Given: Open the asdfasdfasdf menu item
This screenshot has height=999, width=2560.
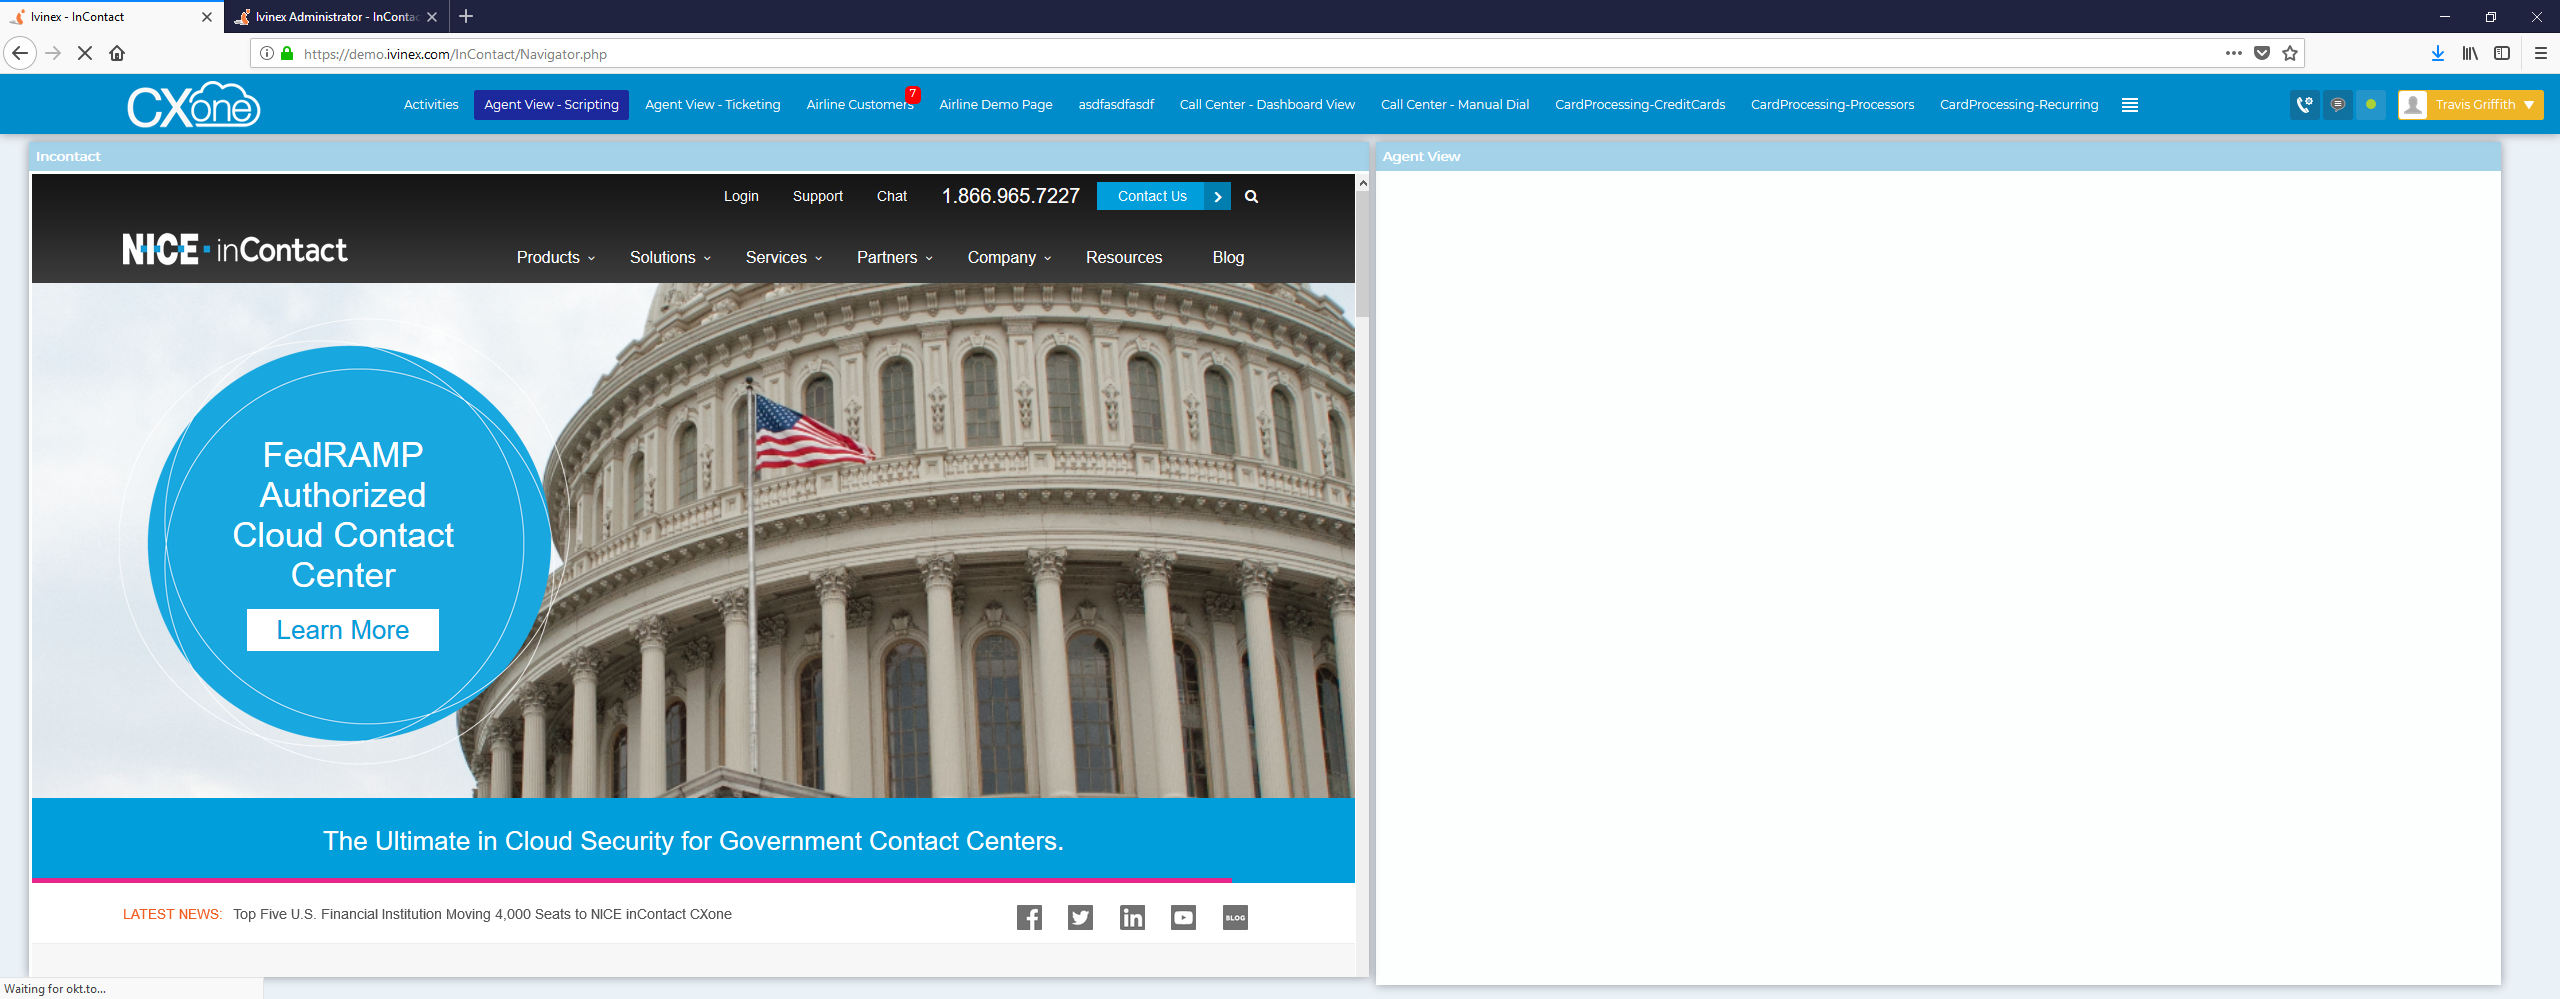Looking at the screenshot, I should coord(1116,104).
